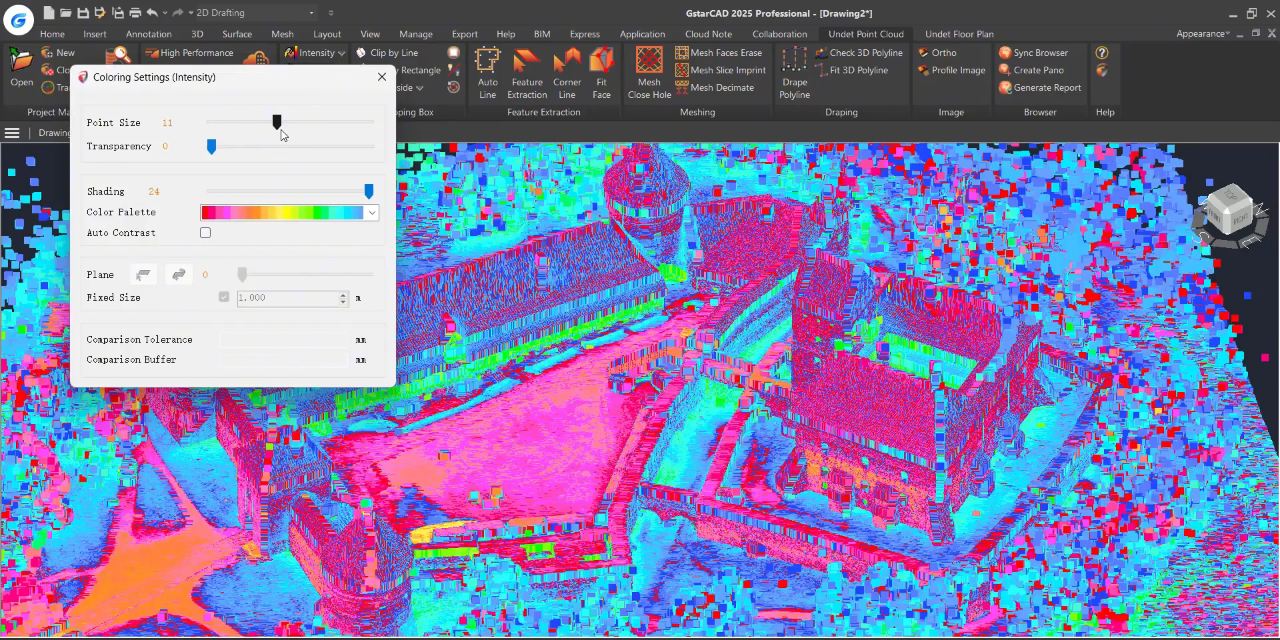Click the Ortho image tool
Viewport: 1280px width, 640px height.
pos(937,53)
